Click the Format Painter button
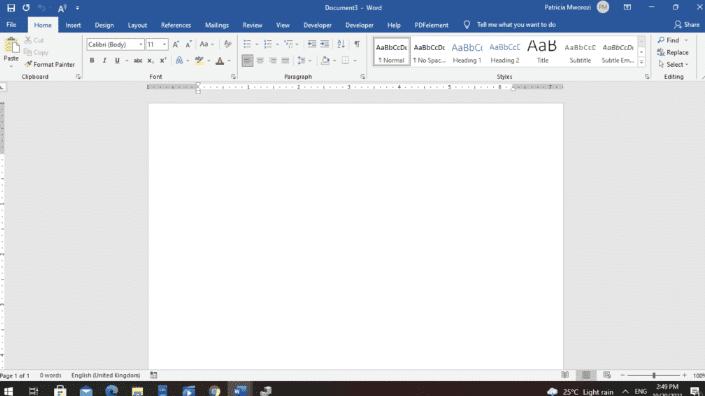The height and width of the screenshot is (396, 705). (x=50, y=64)
